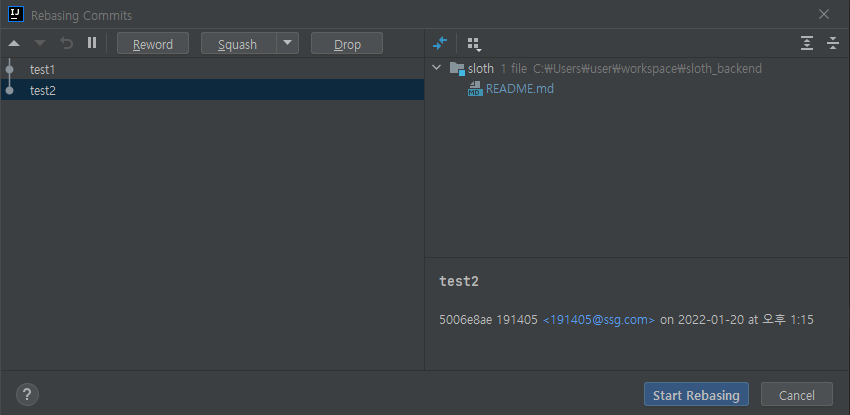Screen dimensions: 850x415
Task: Click the Collapse All icon
Action: [x=833, y=43]
